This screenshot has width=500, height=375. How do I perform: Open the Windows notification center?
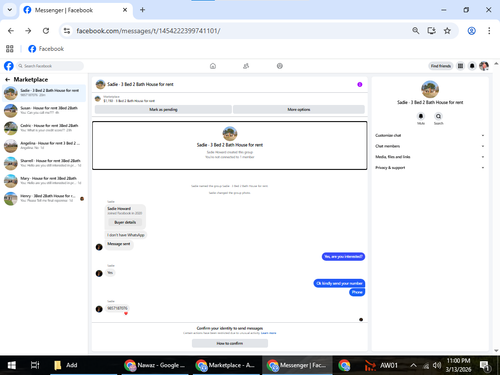pos(485,366)
